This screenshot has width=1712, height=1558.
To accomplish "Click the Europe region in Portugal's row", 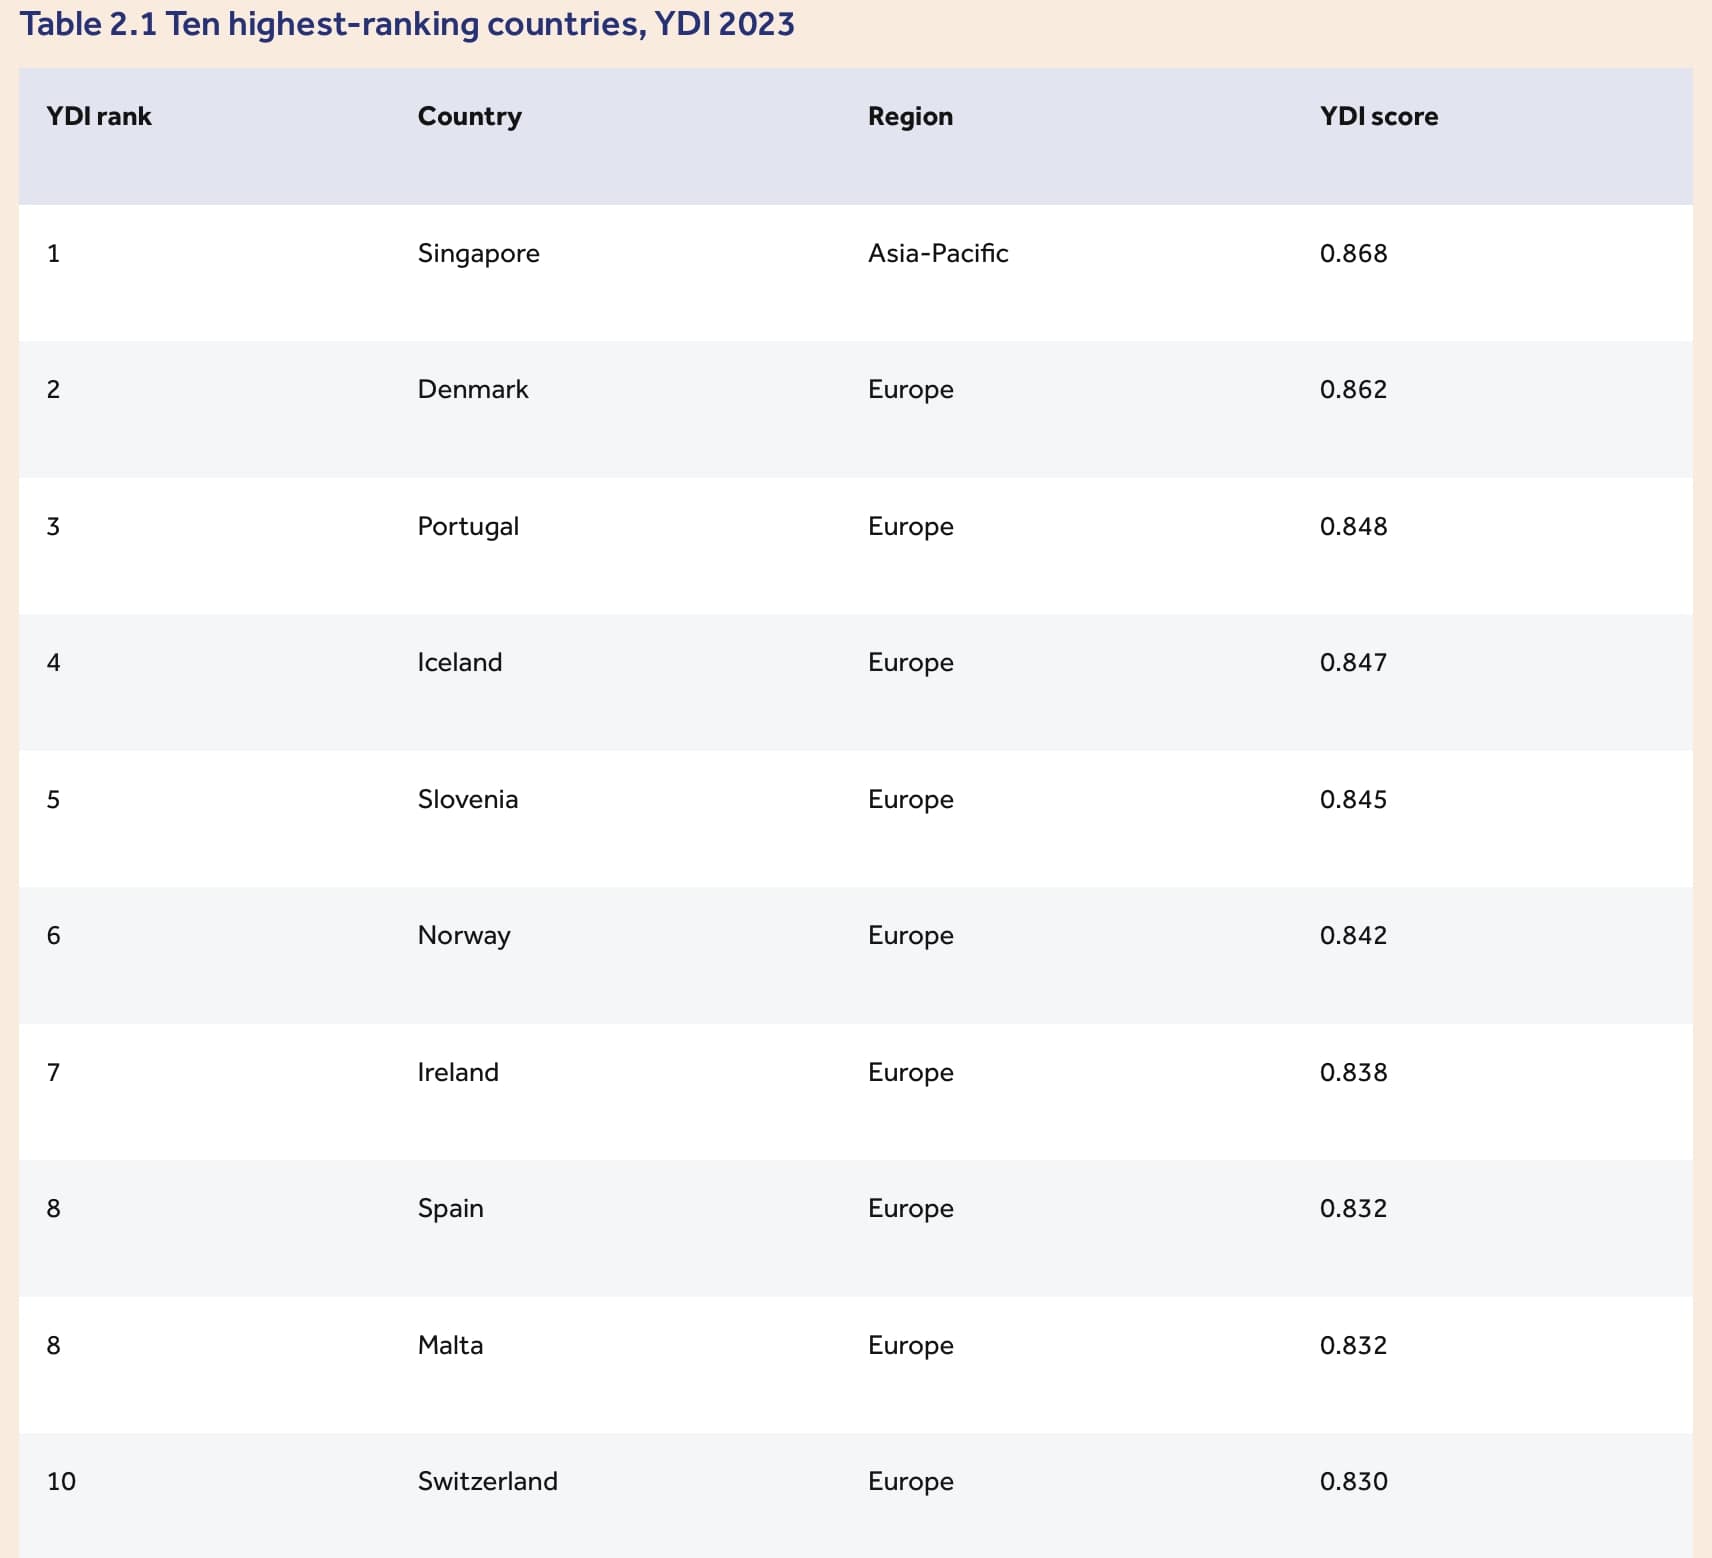I will (x=911, y=527).
